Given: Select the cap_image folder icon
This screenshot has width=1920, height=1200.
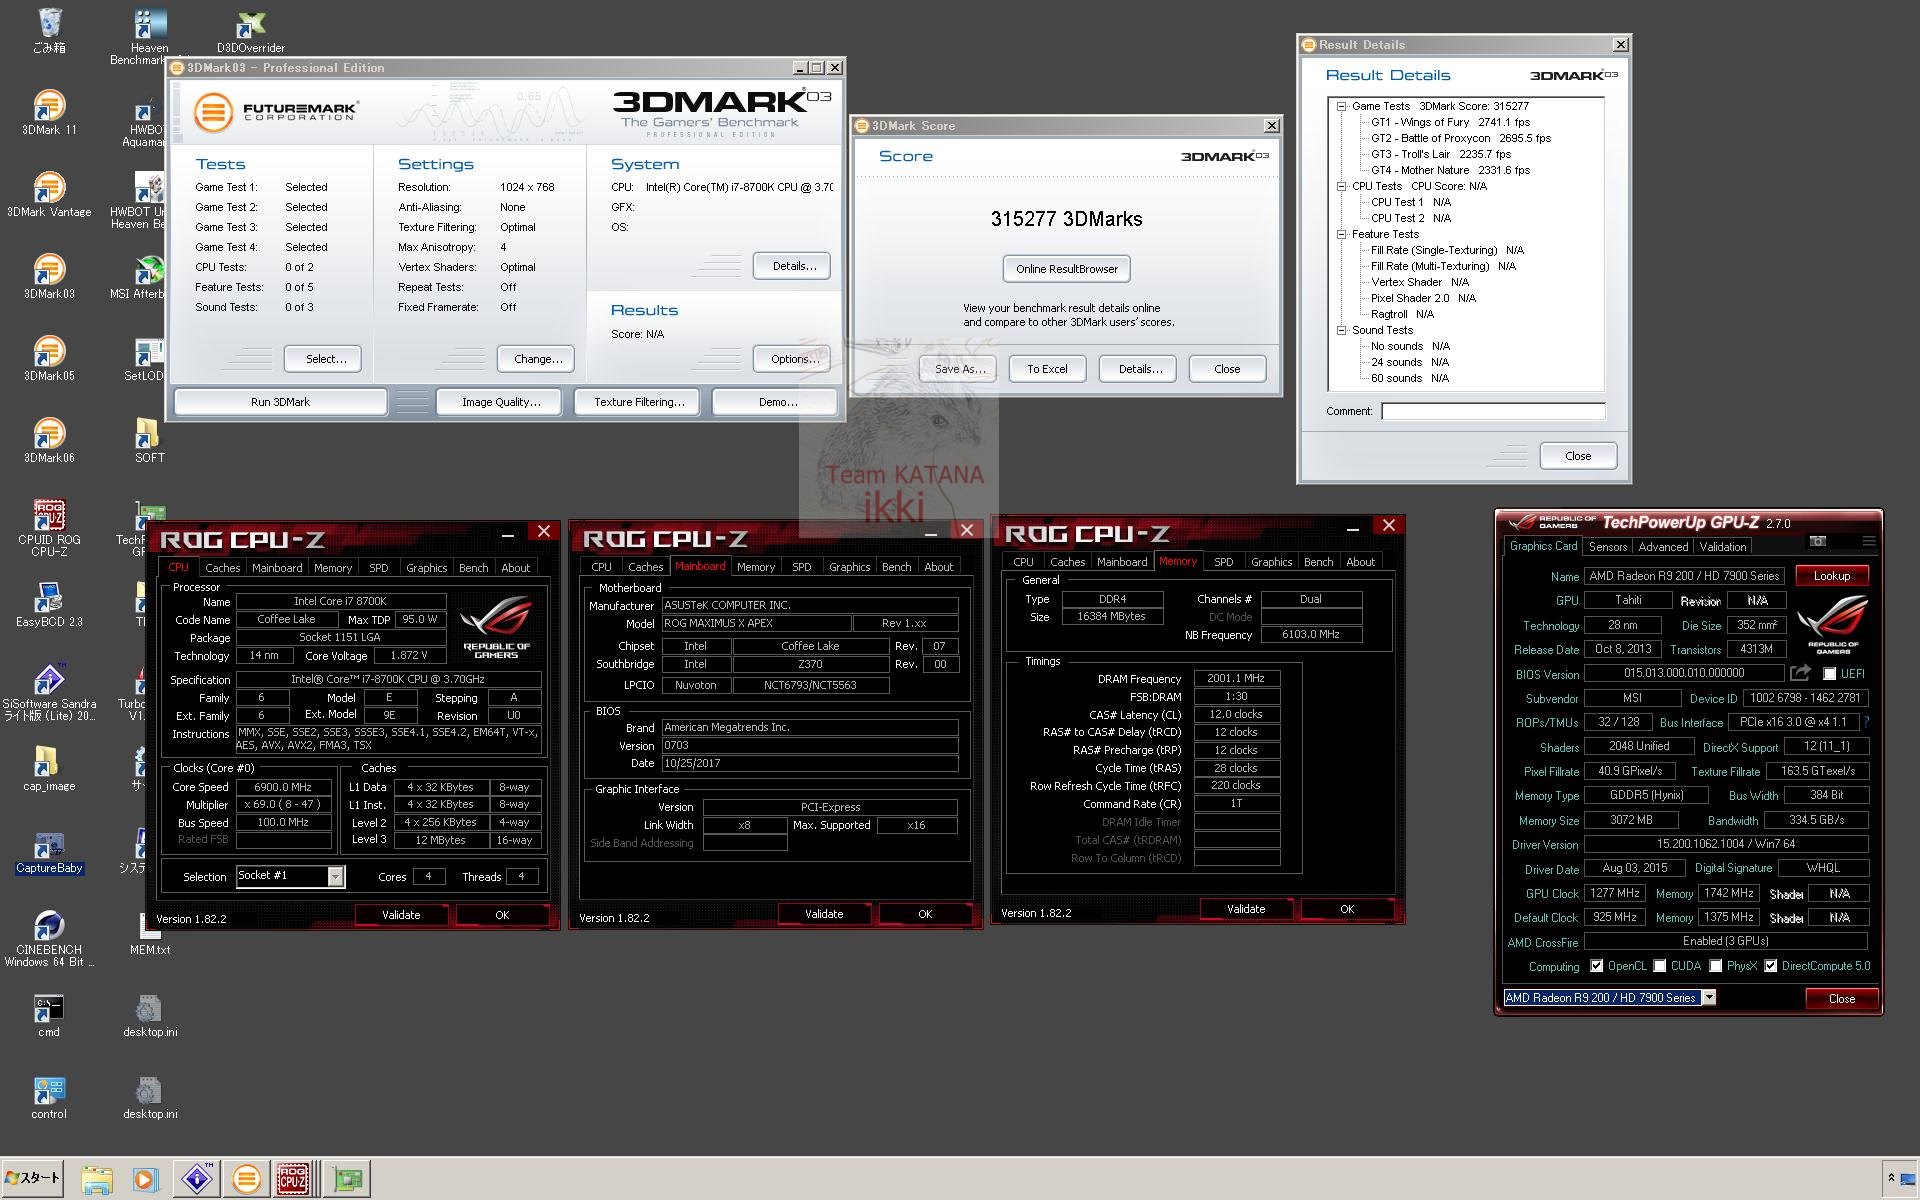Looking at the screenshot, I should click(49, 768).
